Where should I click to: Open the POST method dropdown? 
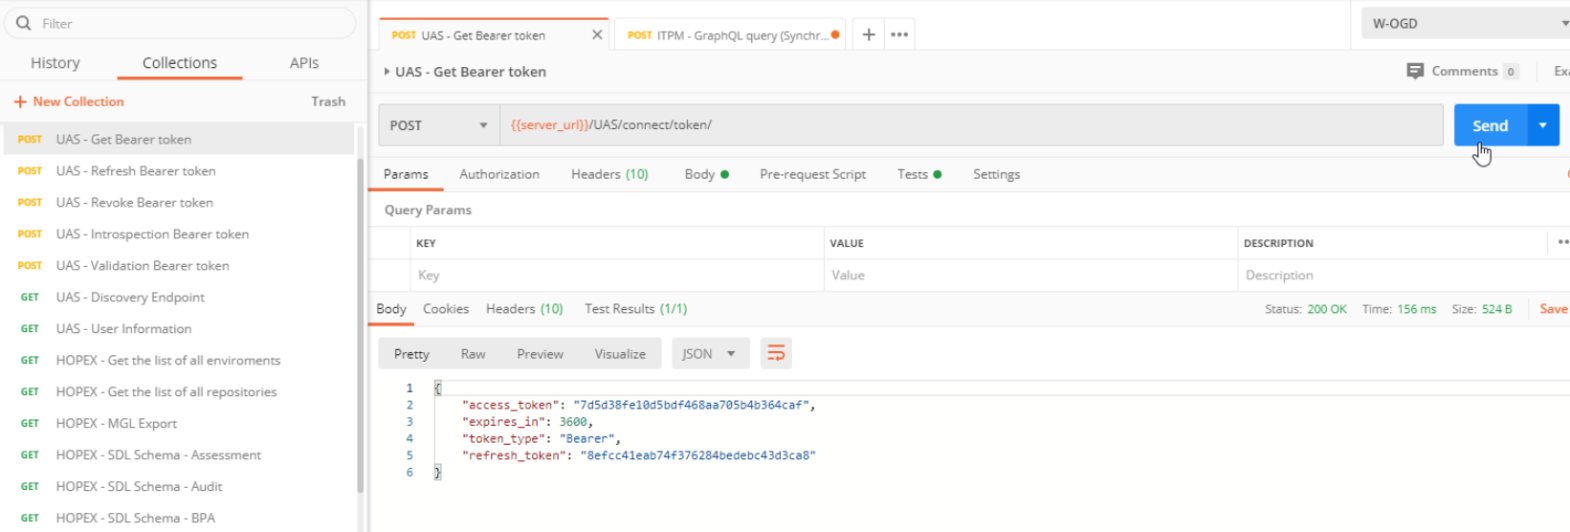pyautogui.click(x=438, y=126)
